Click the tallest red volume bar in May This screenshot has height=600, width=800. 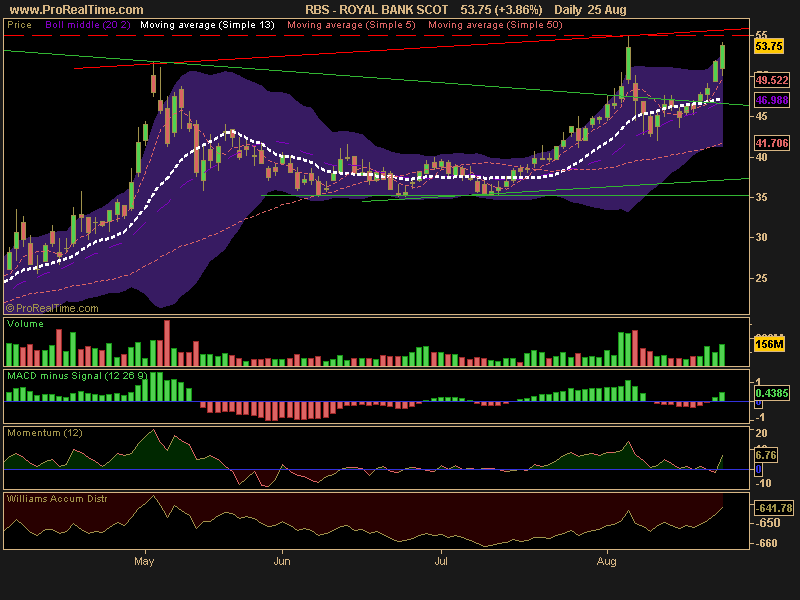(167, 343)
